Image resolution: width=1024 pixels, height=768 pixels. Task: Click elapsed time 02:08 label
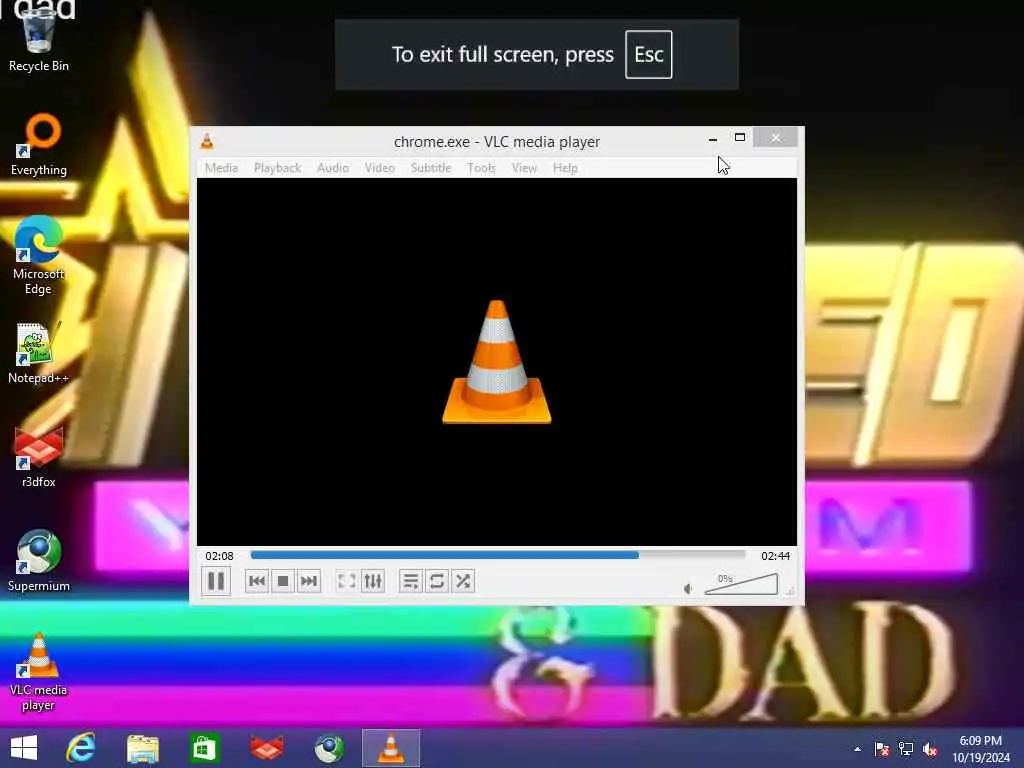[219, 556]
